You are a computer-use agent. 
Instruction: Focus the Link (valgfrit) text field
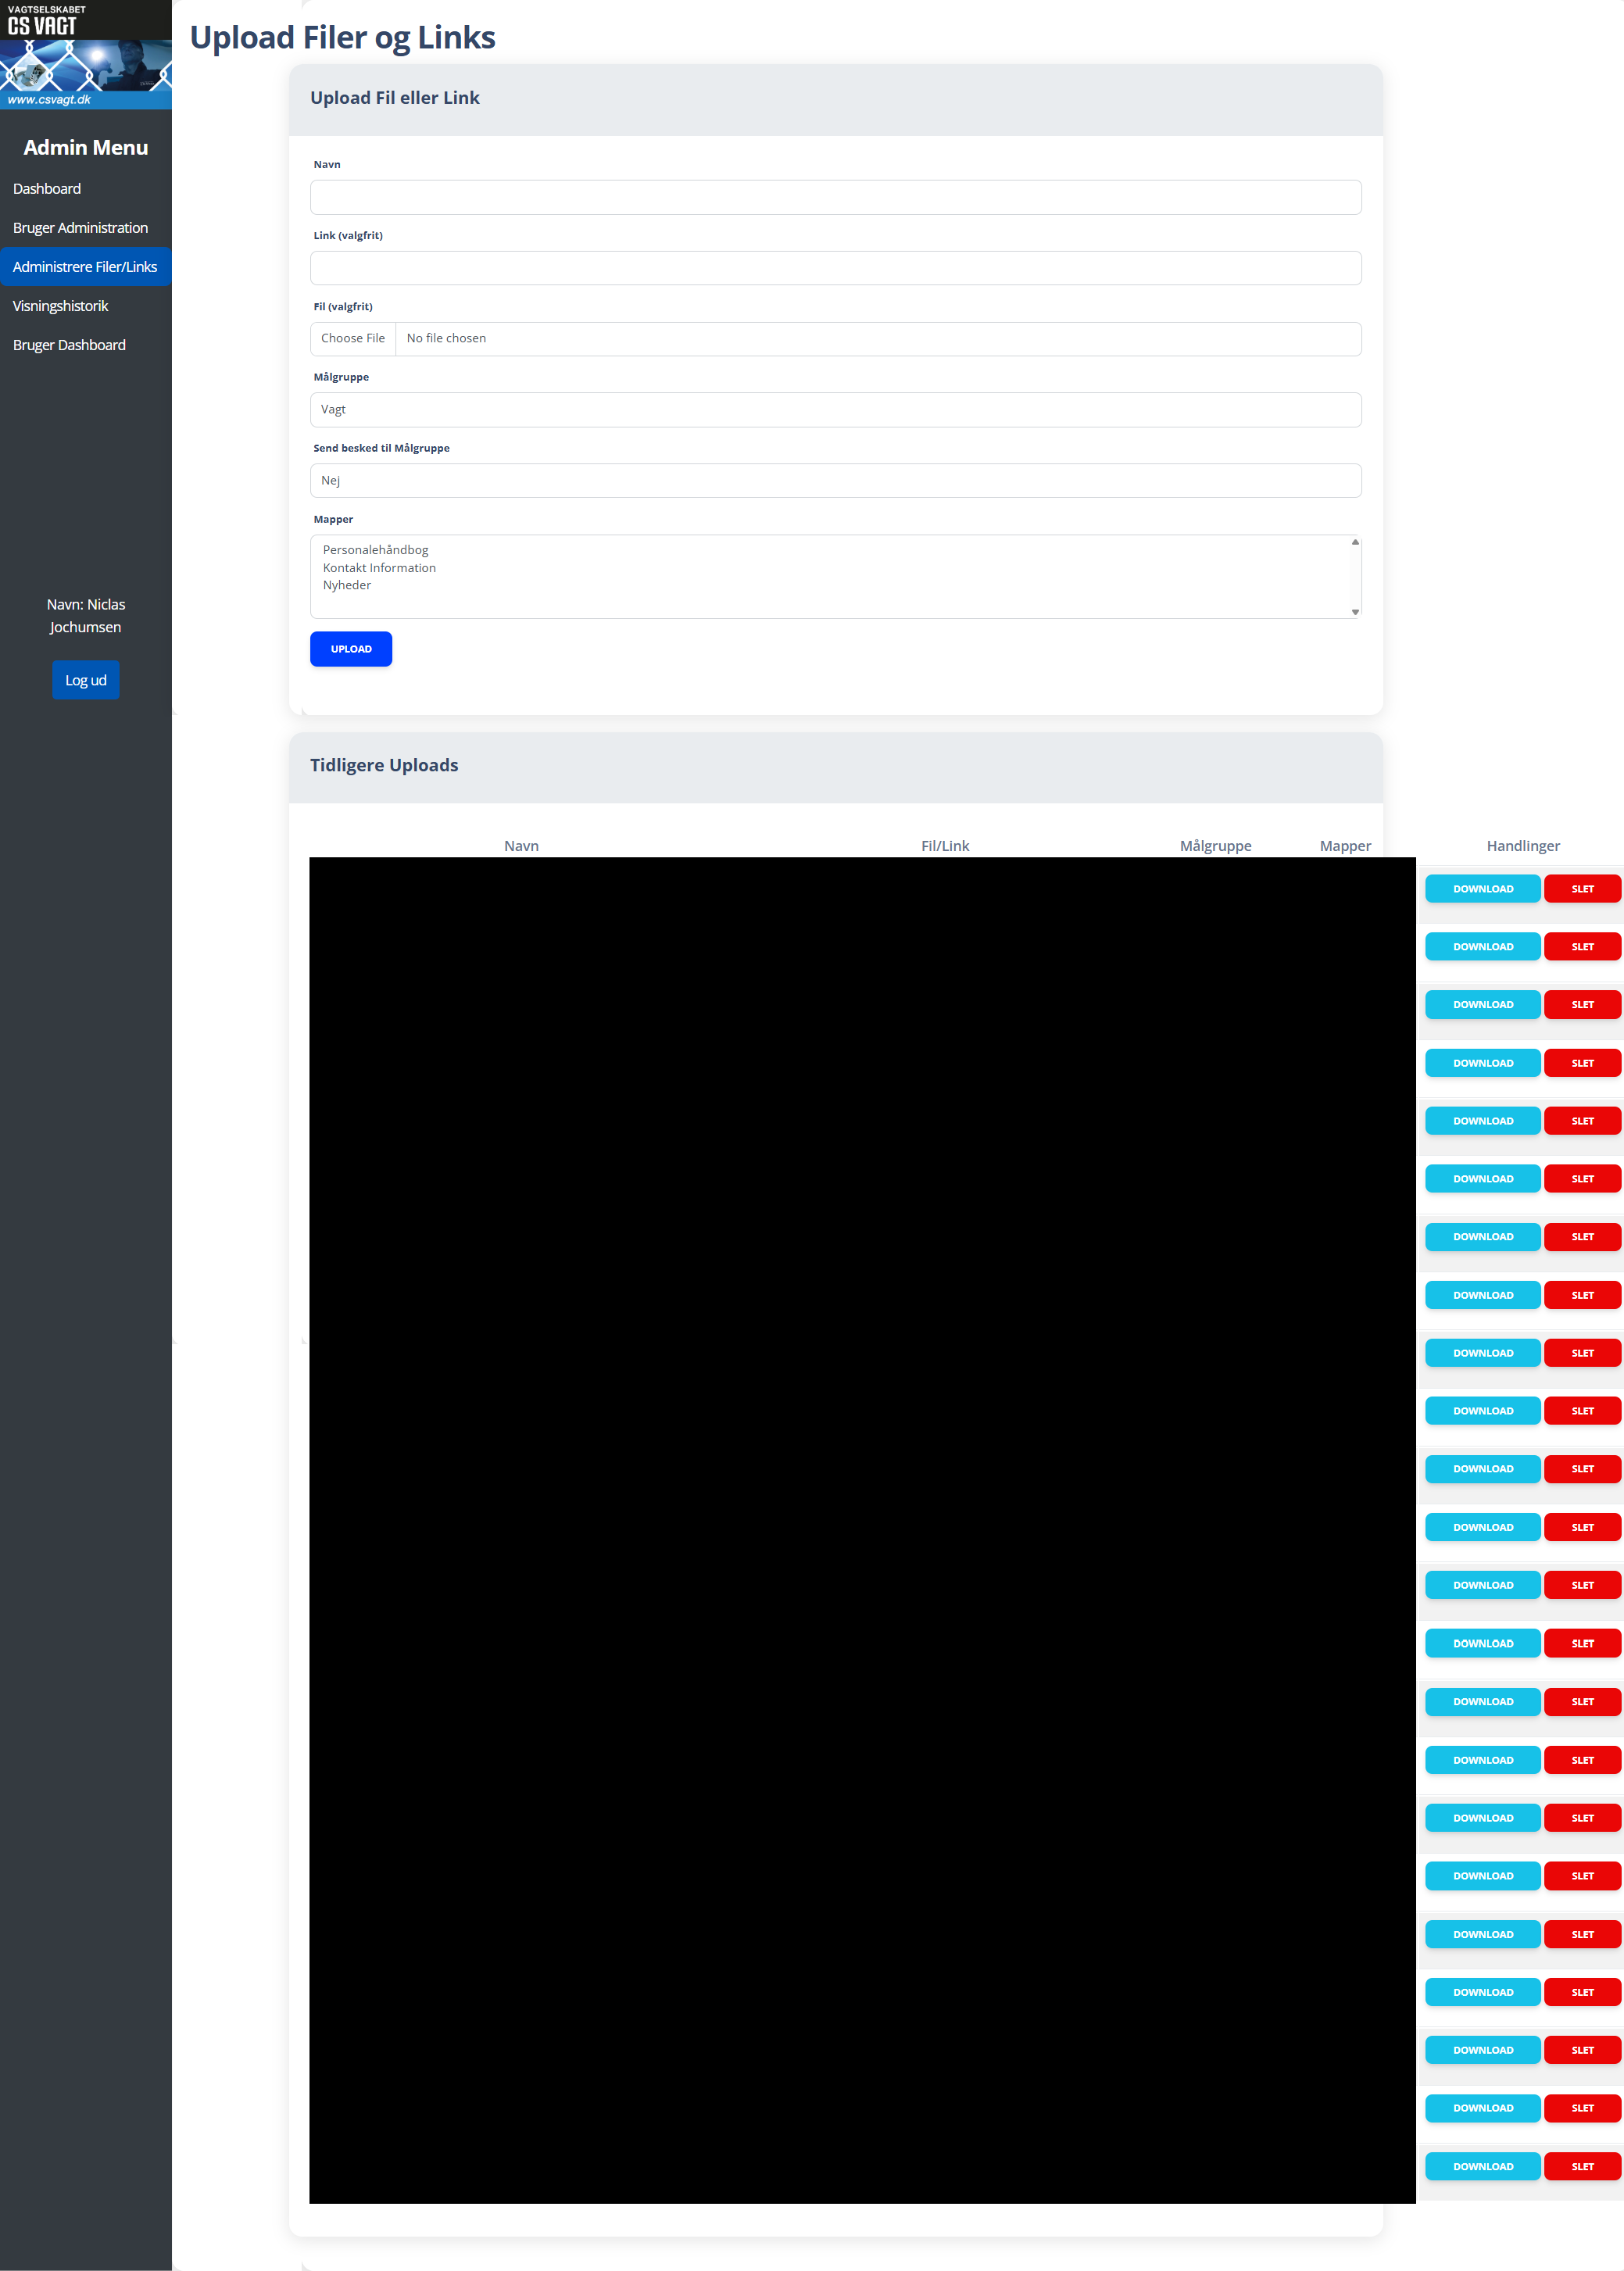[x=835, y=268]
